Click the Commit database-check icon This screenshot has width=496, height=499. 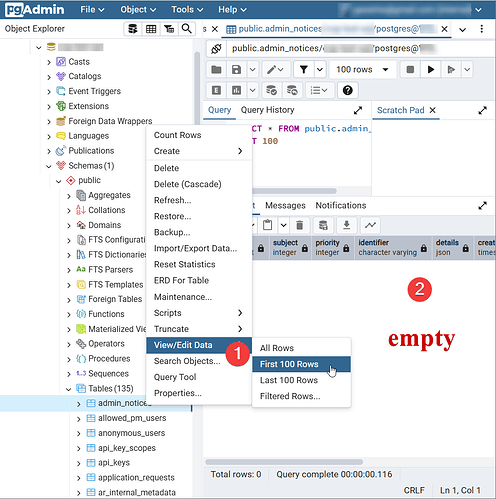point(271,90)
